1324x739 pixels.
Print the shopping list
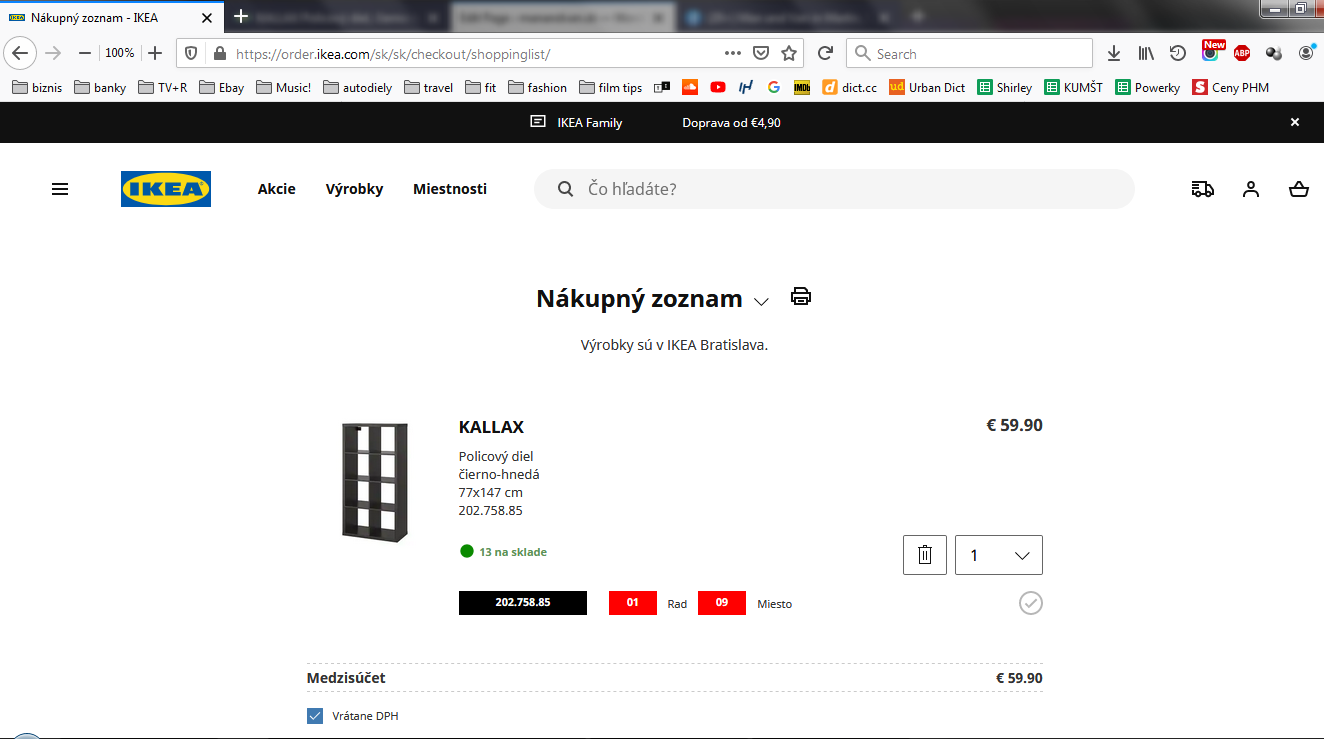801,296
